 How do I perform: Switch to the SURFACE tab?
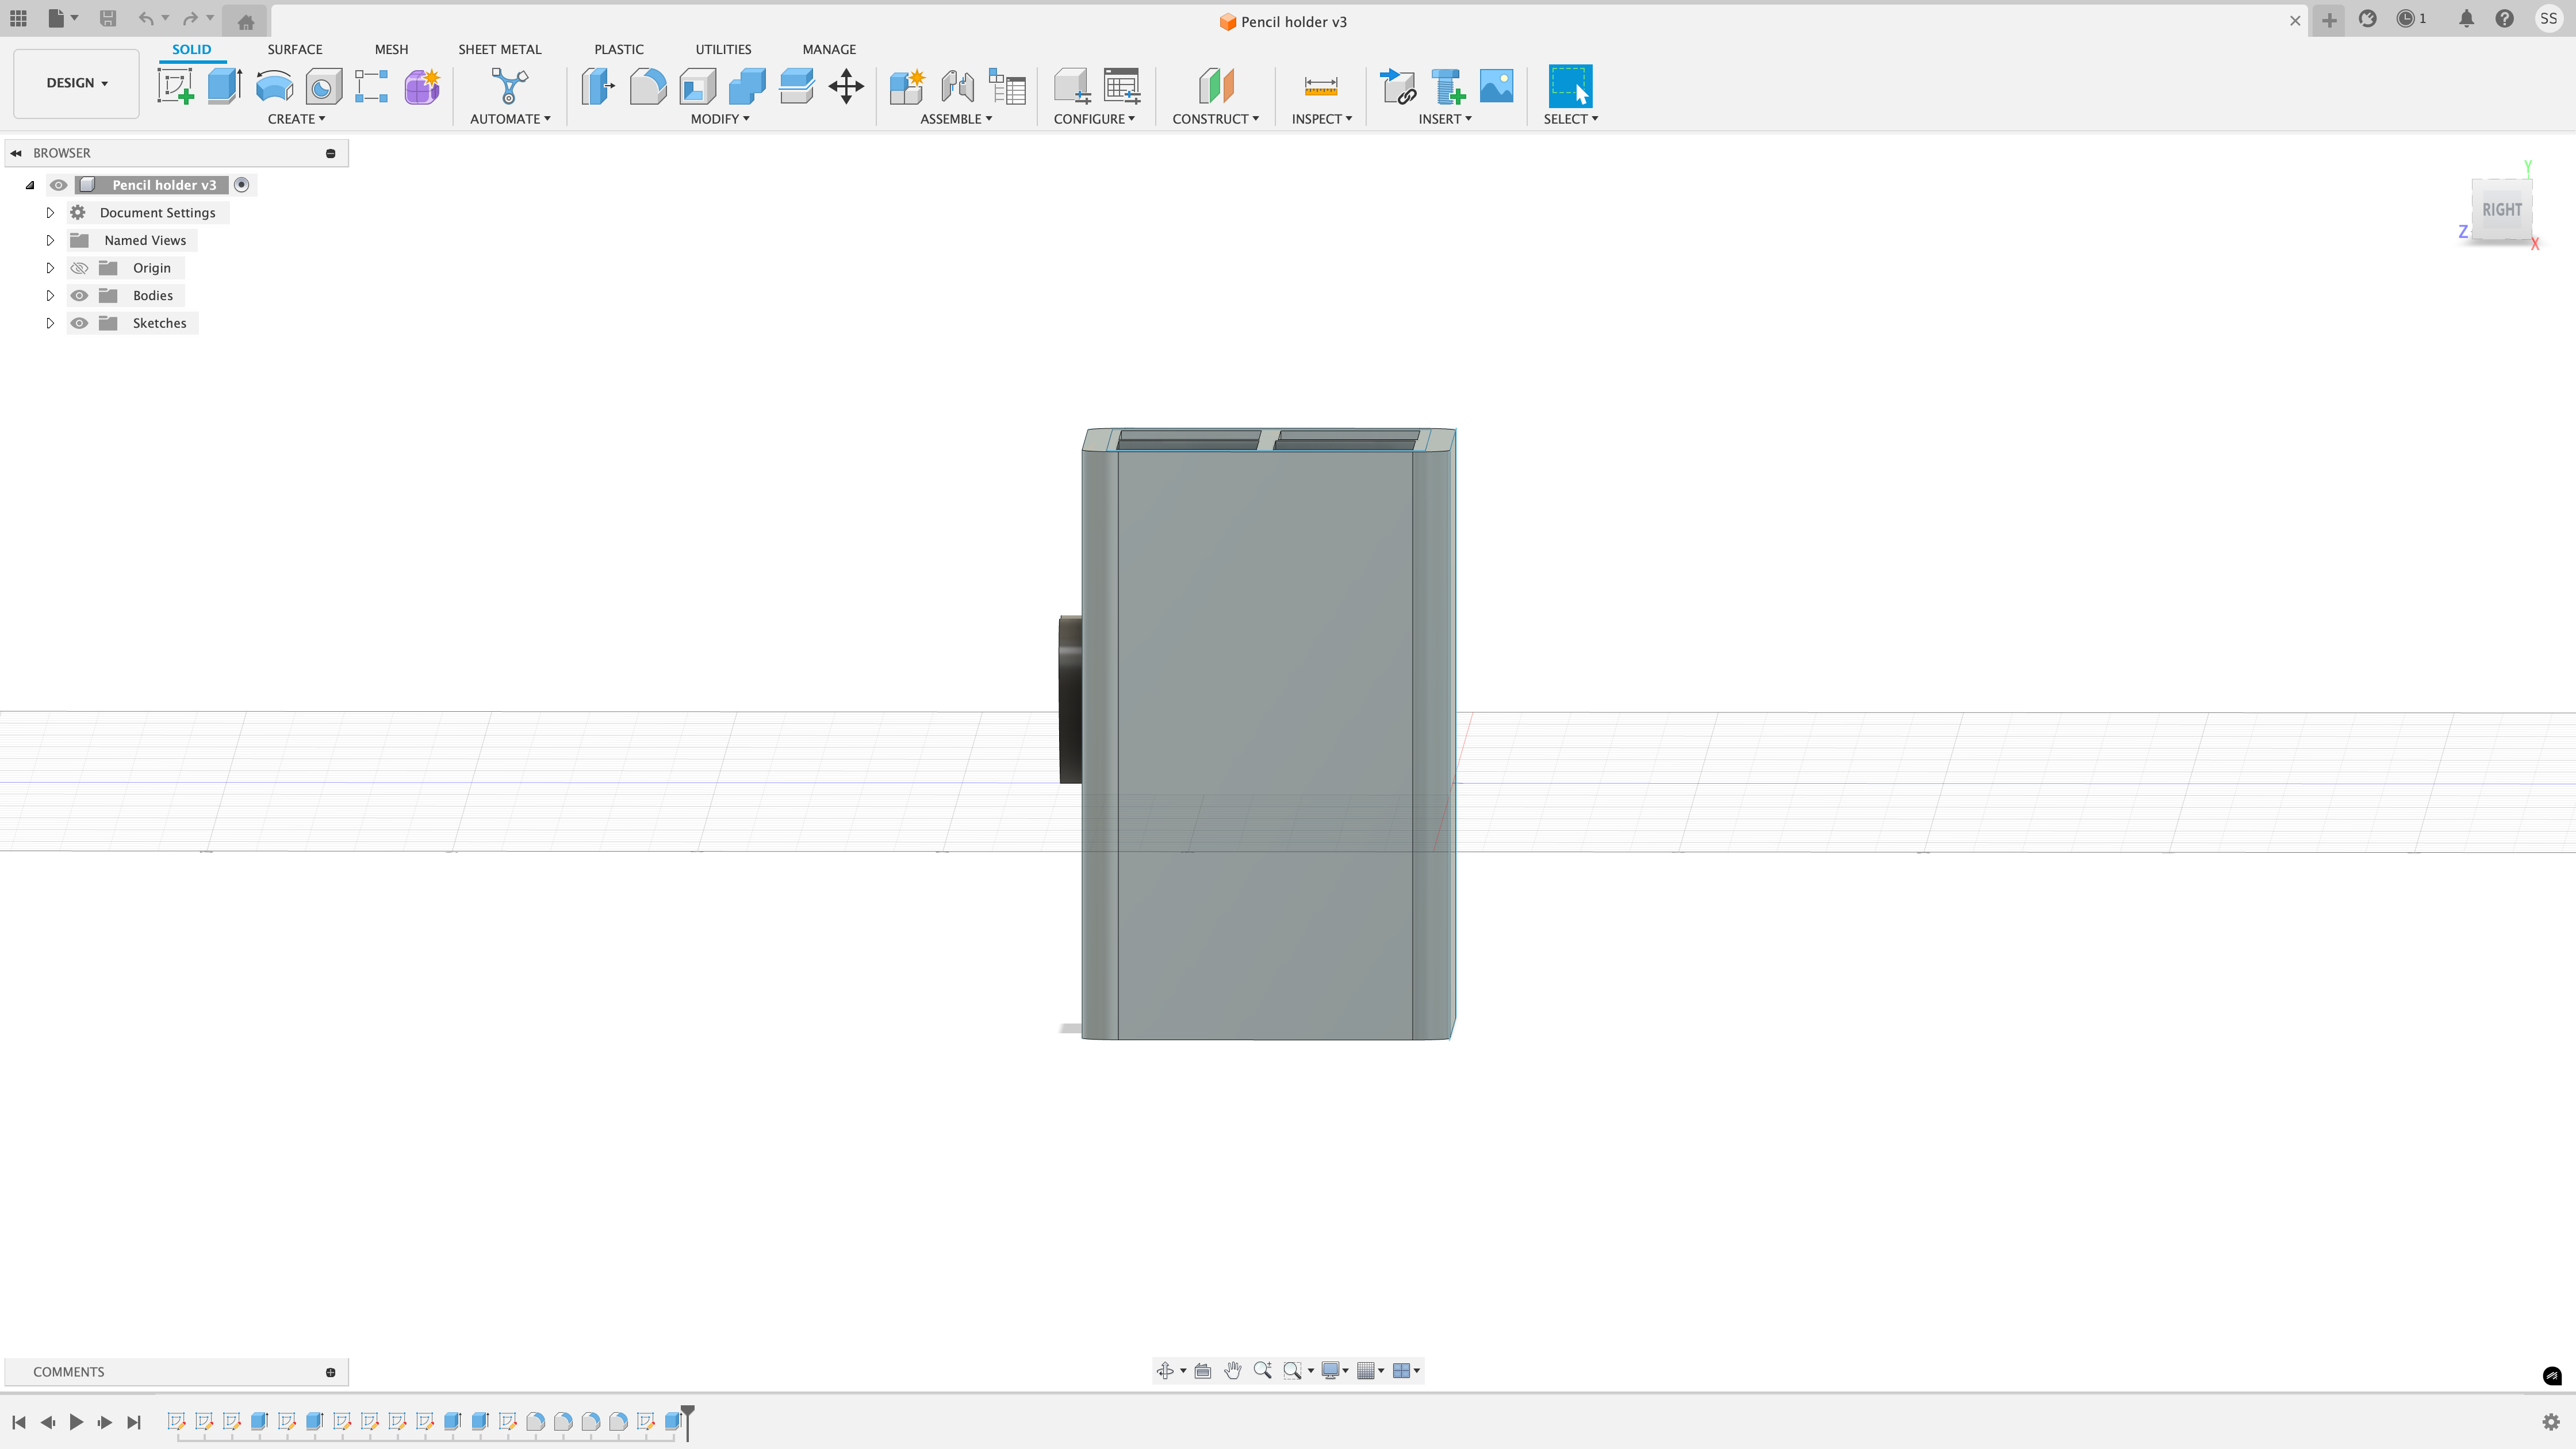294,49
